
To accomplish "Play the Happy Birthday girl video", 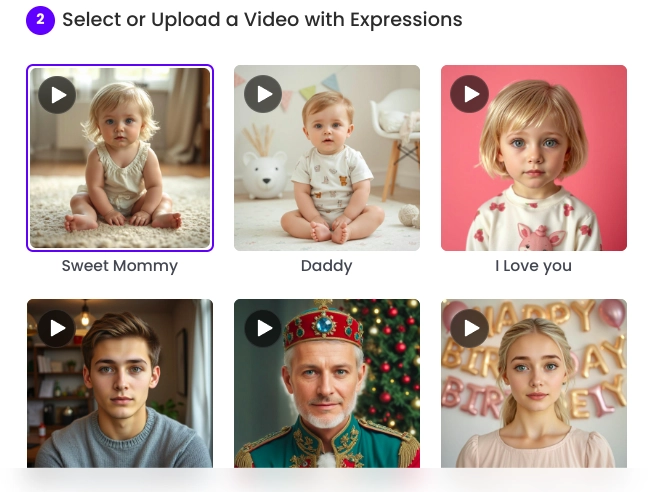I will (469, 328).
